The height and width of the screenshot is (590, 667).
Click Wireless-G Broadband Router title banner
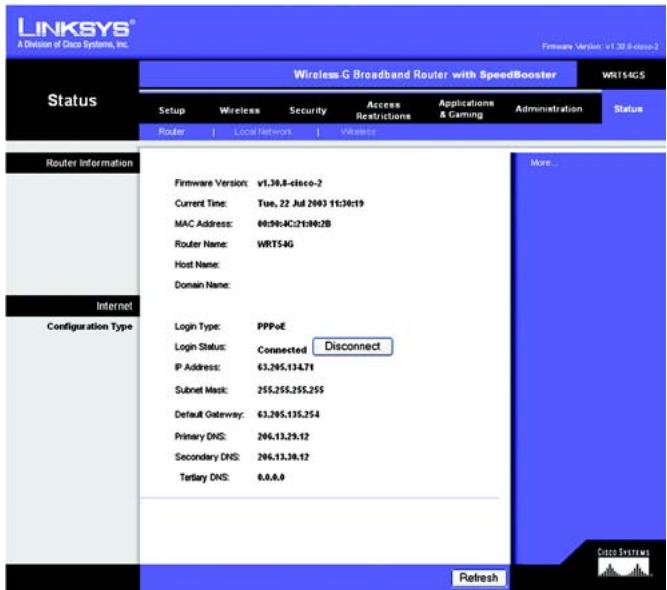pos(425,75)
